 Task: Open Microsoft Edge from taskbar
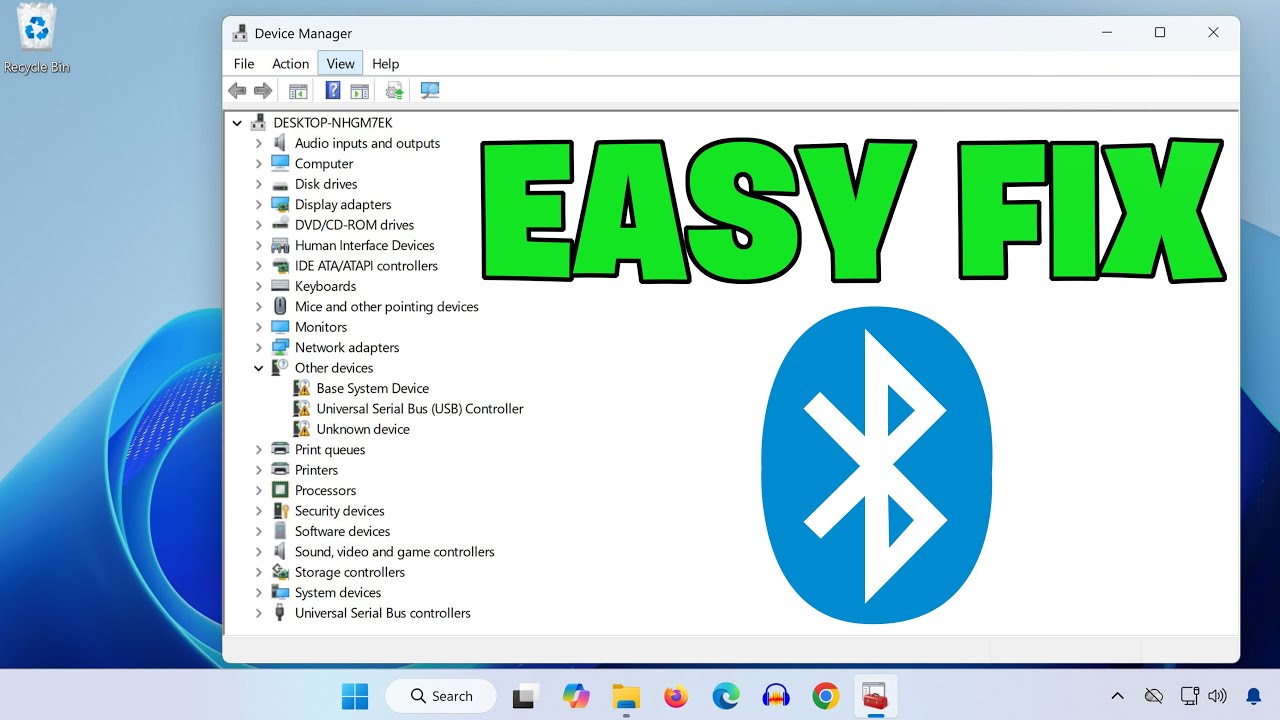point(726,696)
